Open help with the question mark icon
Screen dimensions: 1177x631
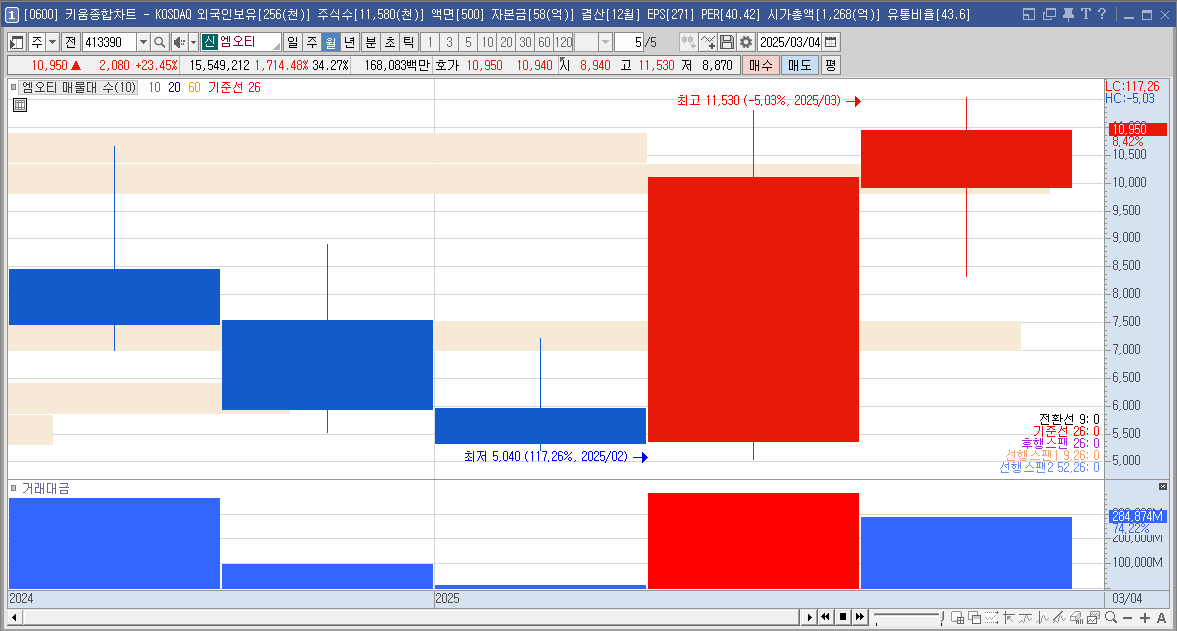[x=1102, y=14]
